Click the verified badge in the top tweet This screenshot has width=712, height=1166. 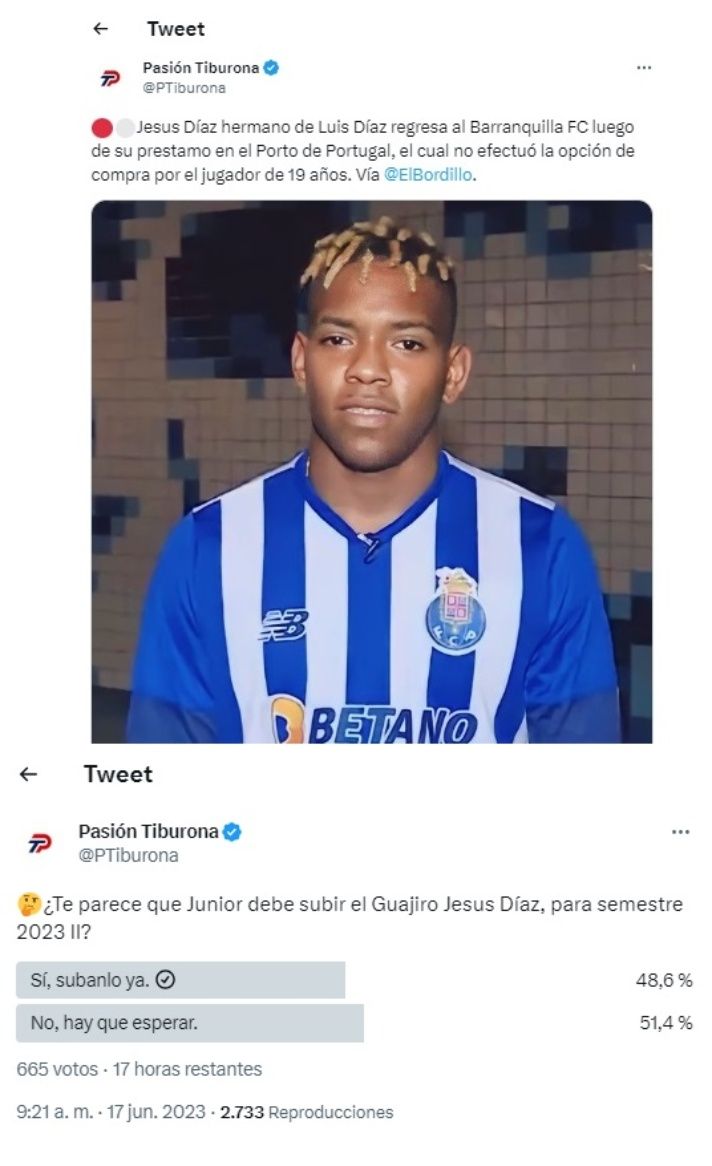click(272, 68)
